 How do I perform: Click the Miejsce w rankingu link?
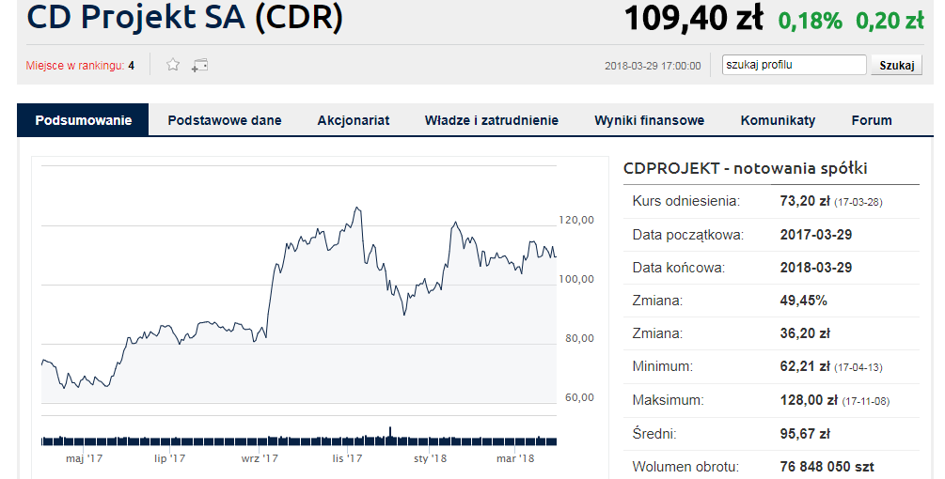[x=75, y=66]
